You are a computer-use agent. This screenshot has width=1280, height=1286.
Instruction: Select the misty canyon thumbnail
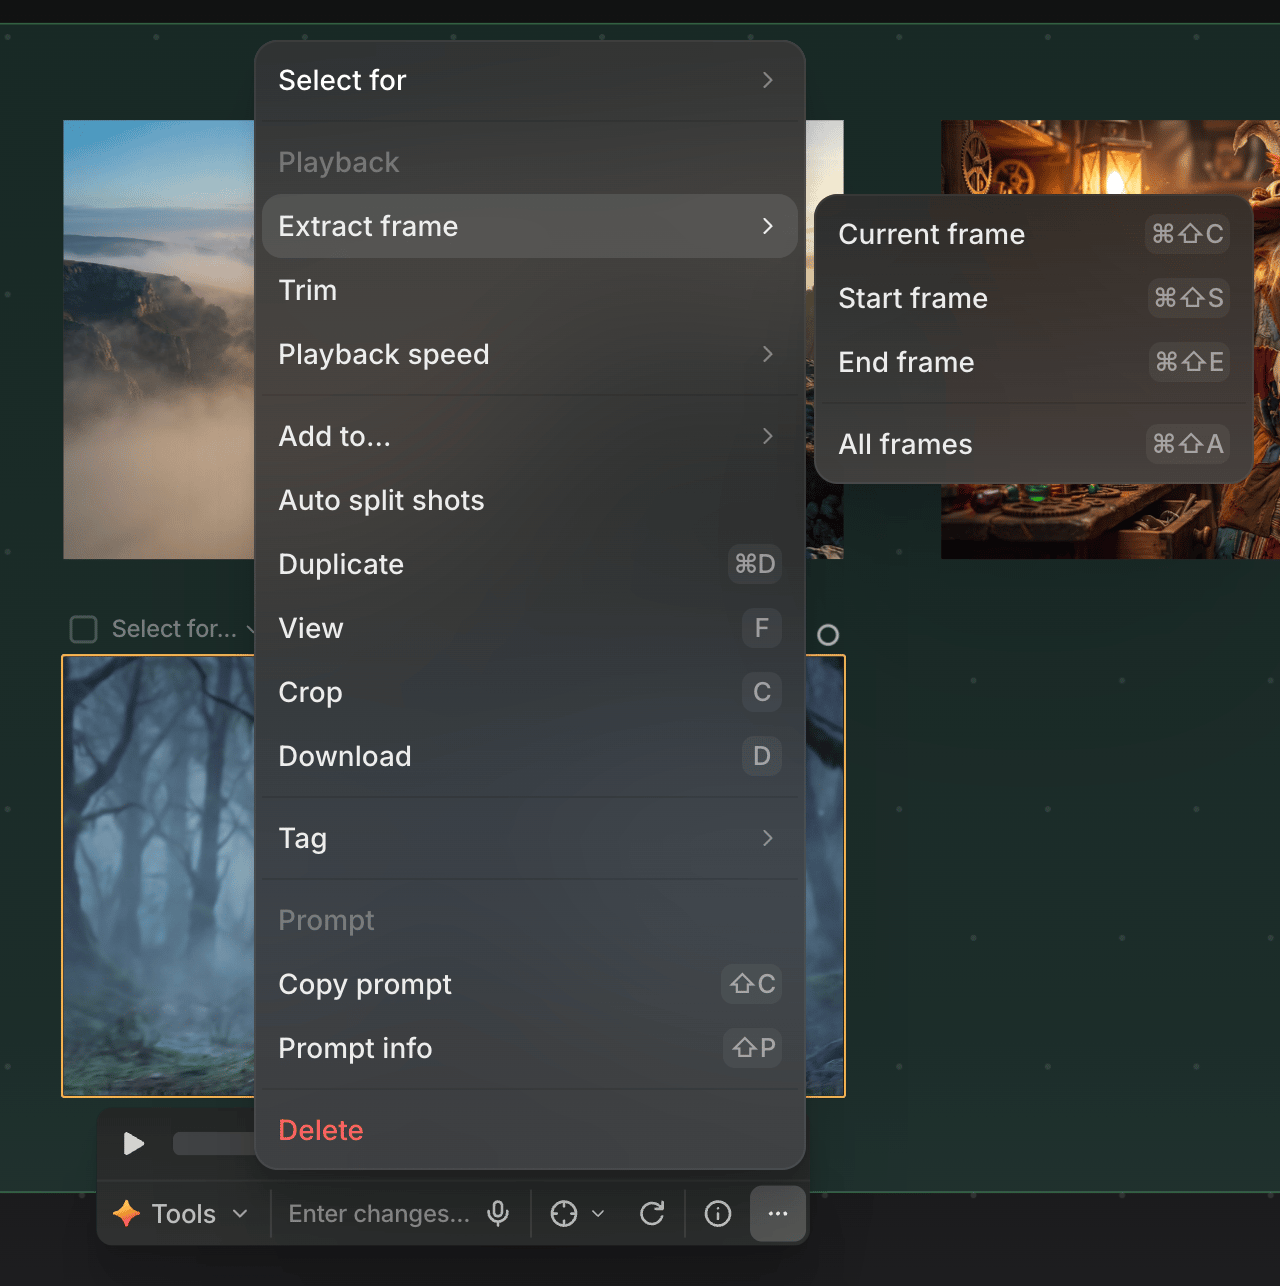159,339
